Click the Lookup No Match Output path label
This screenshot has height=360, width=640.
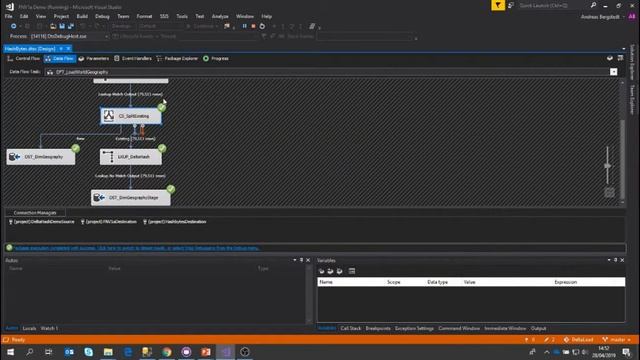click(130, 176)
